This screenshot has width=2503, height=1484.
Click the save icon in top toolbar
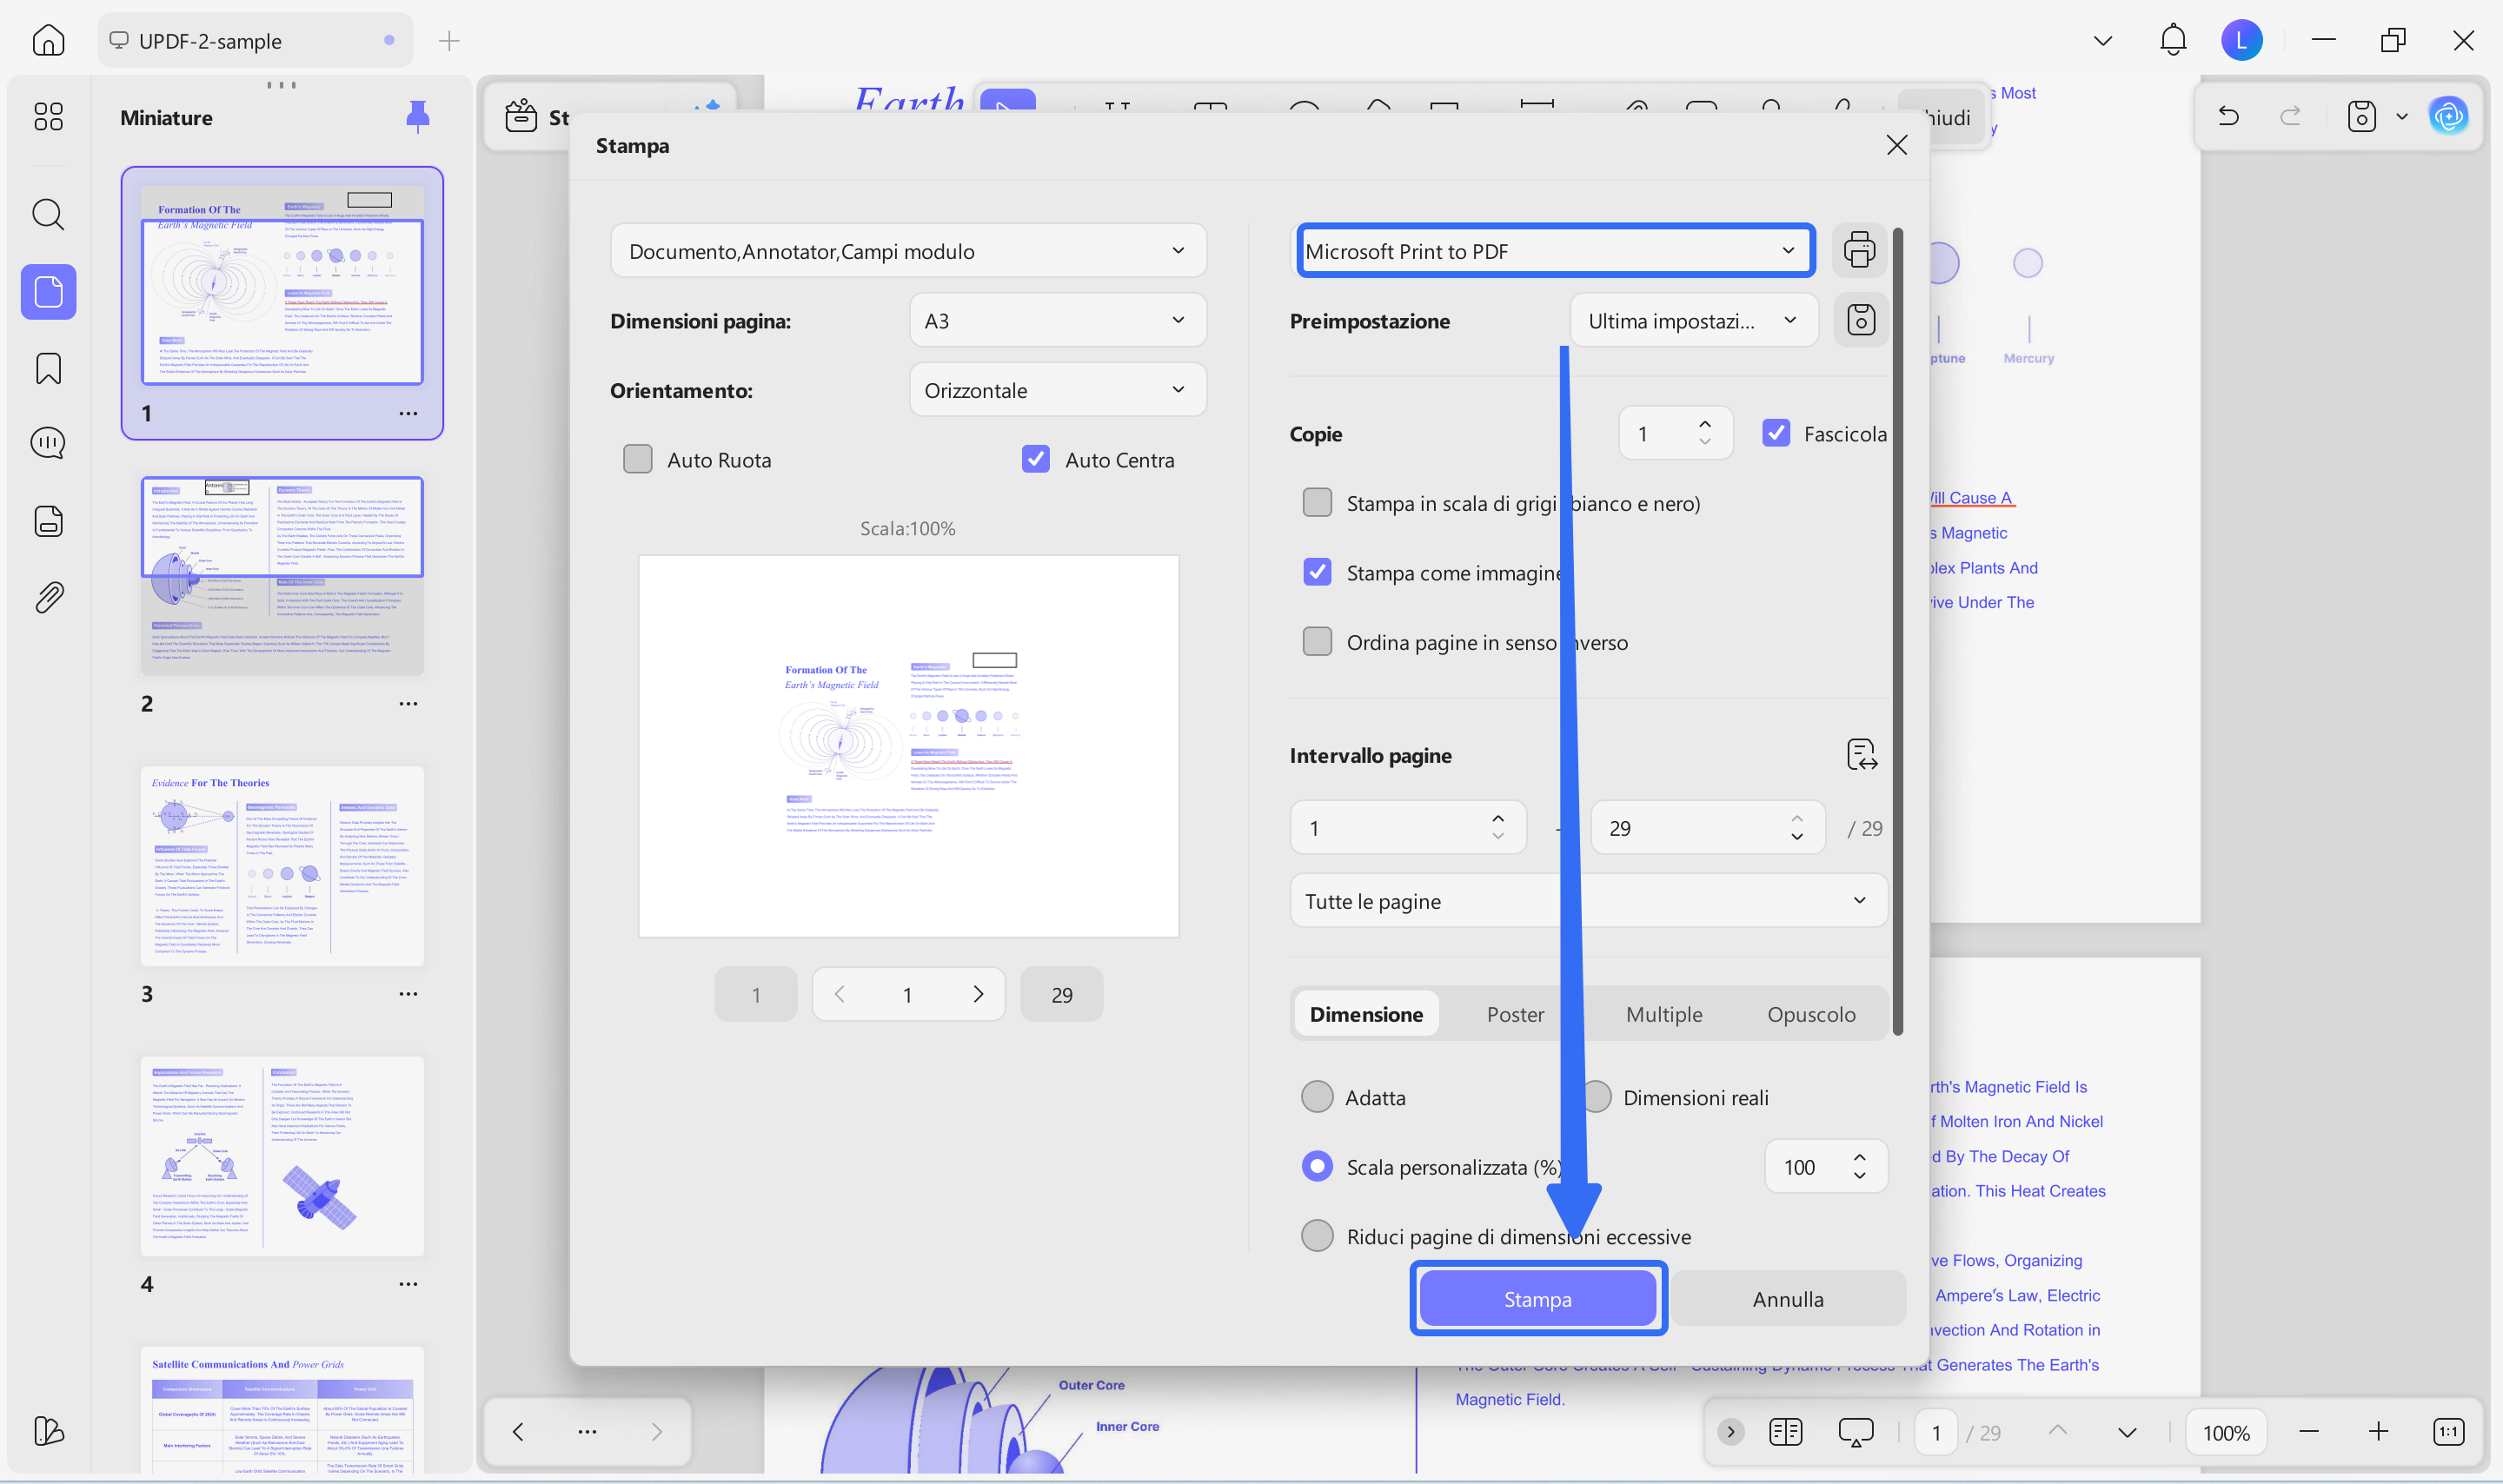[x=2361, y=116]
